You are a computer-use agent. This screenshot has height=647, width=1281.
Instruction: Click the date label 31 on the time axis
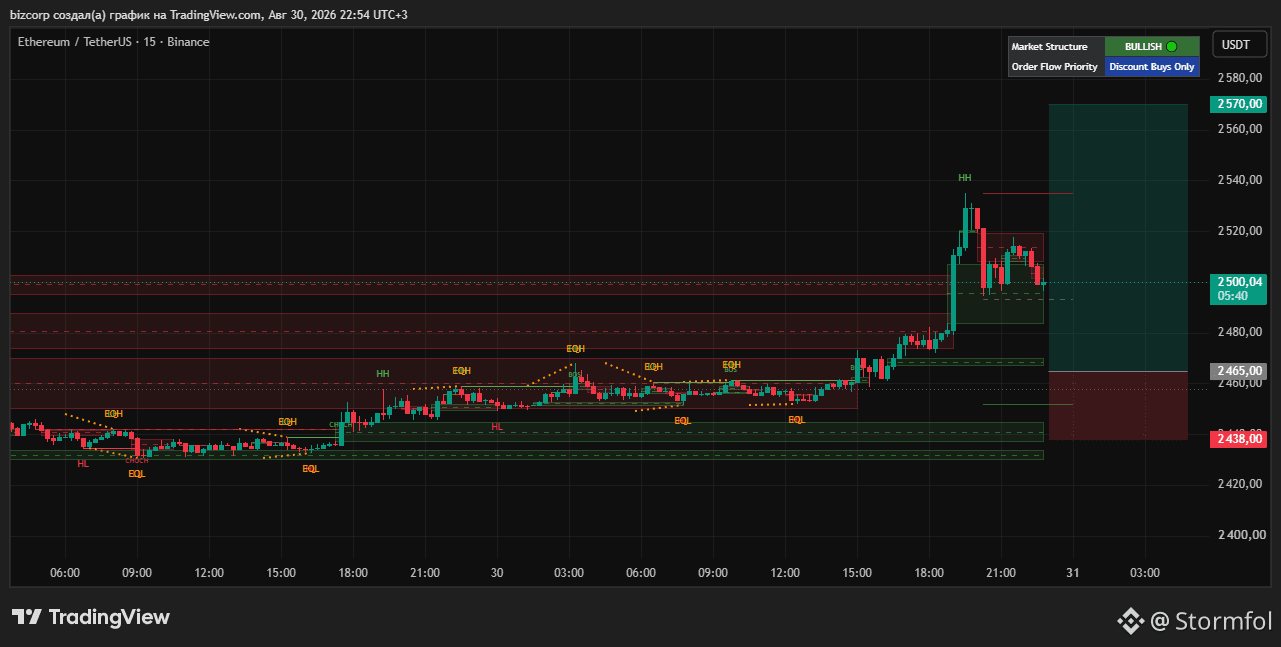tap(1073, 573)
